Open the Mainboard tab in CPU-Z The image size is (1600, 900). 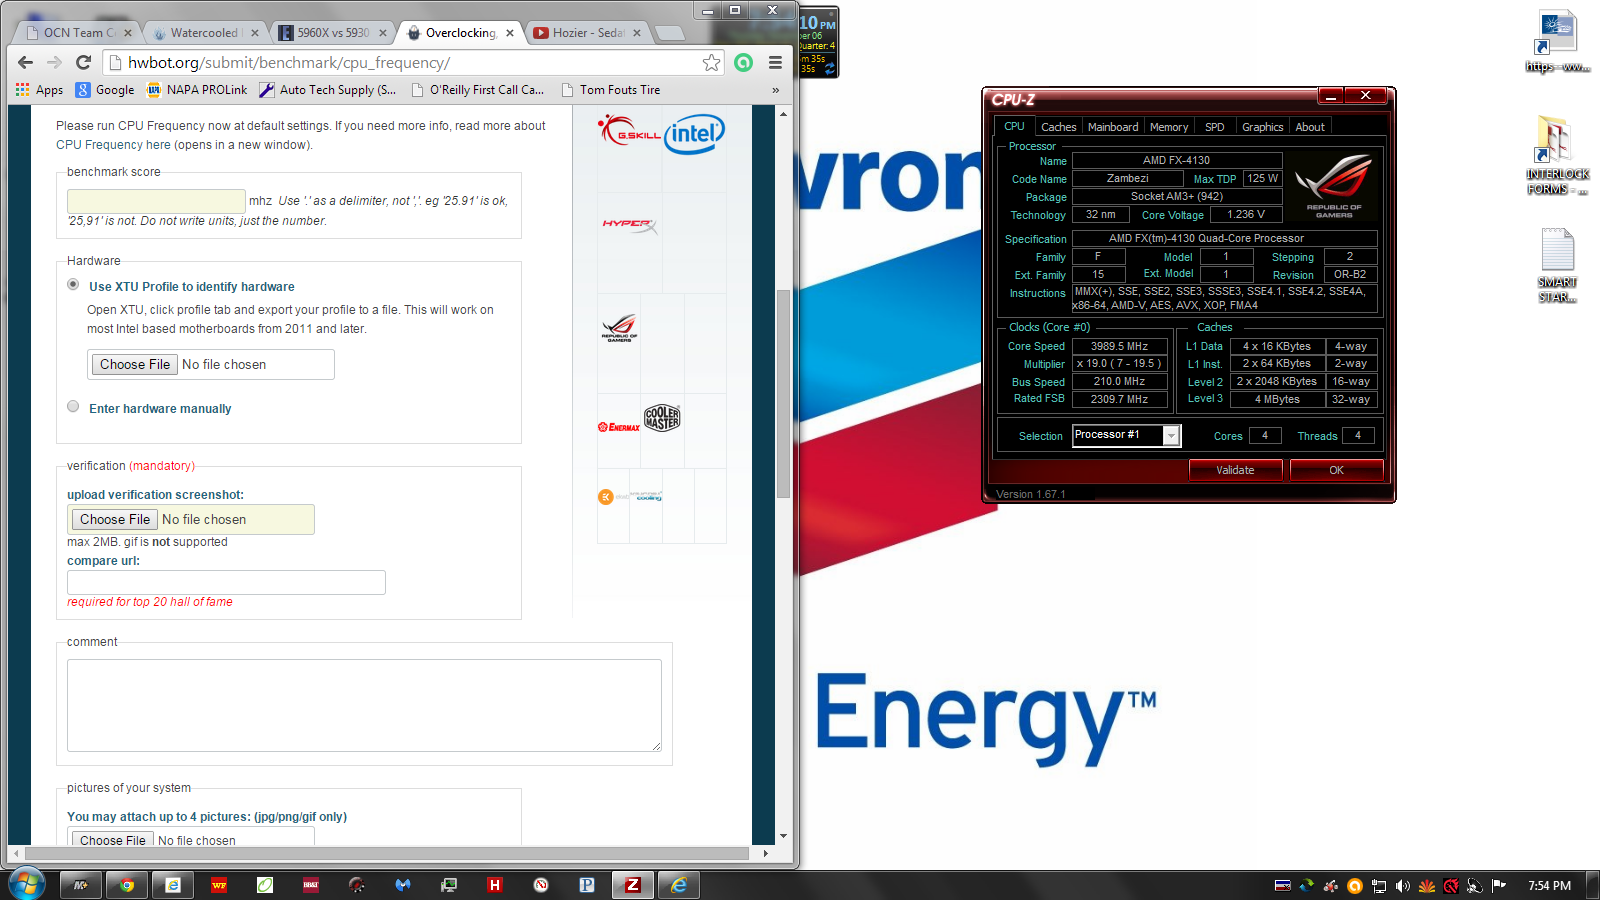click(1113, 127)
